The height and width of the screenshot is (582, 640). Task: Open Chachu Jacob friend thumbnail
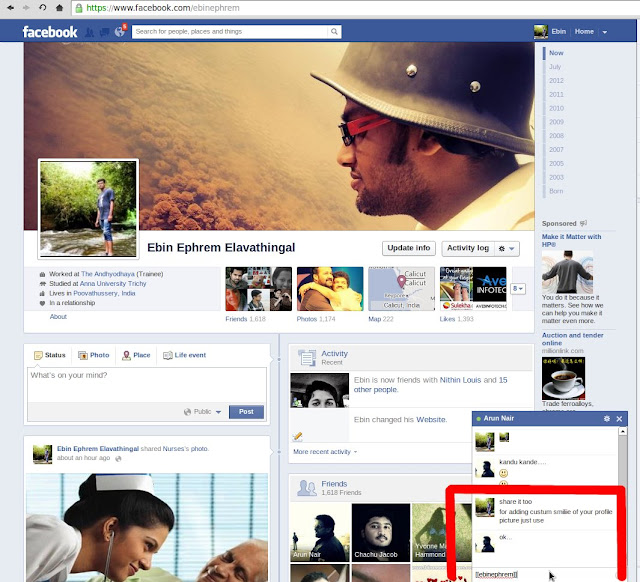381,533
